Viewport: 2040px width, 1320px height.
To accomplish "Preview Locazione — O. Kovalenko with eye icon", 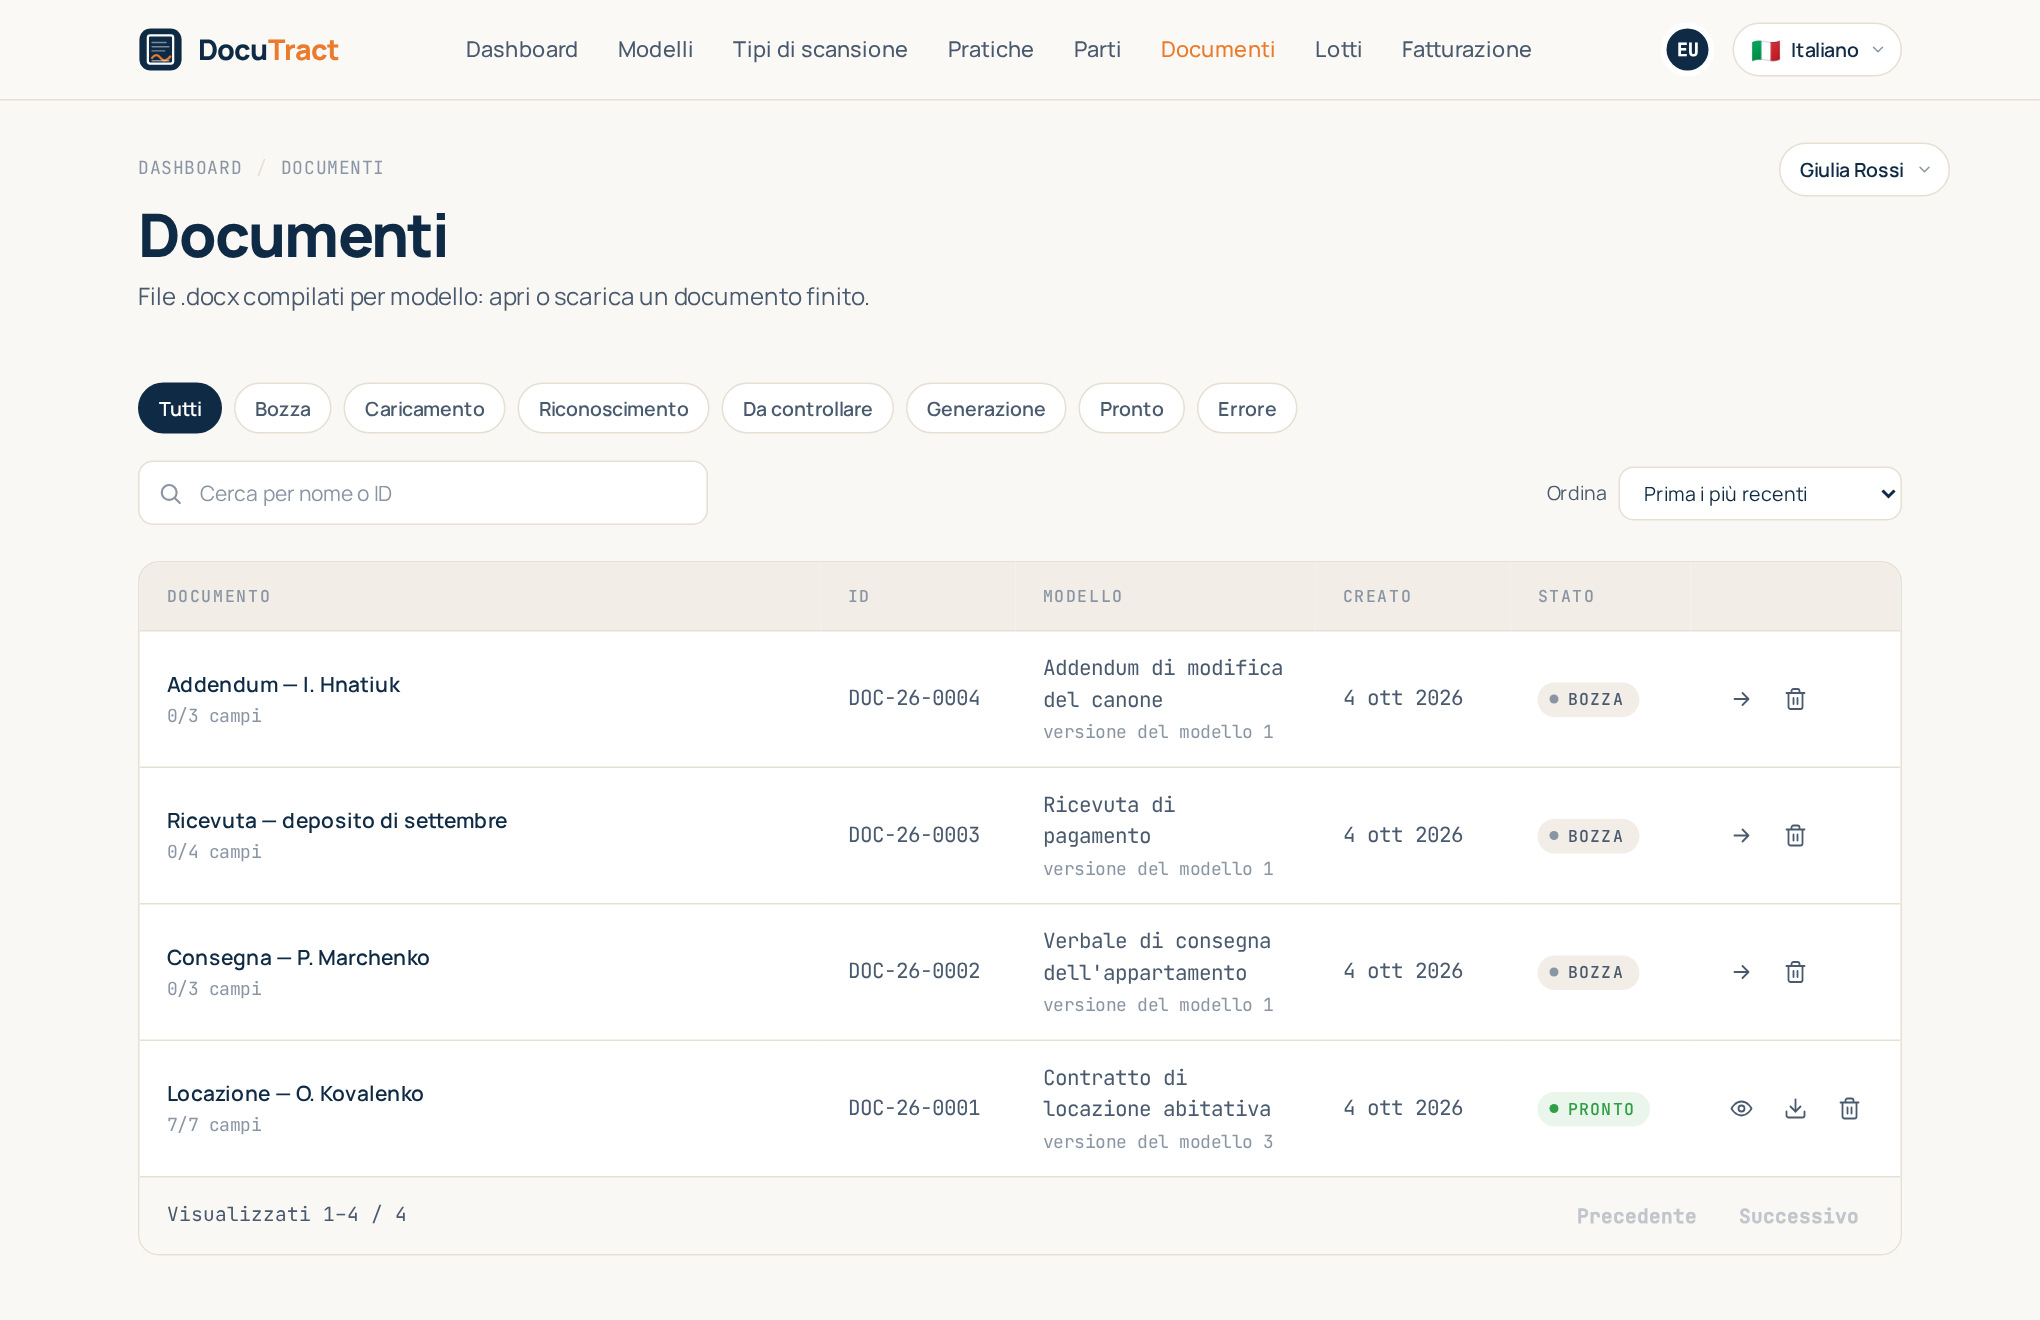I will [1741, 1108].
